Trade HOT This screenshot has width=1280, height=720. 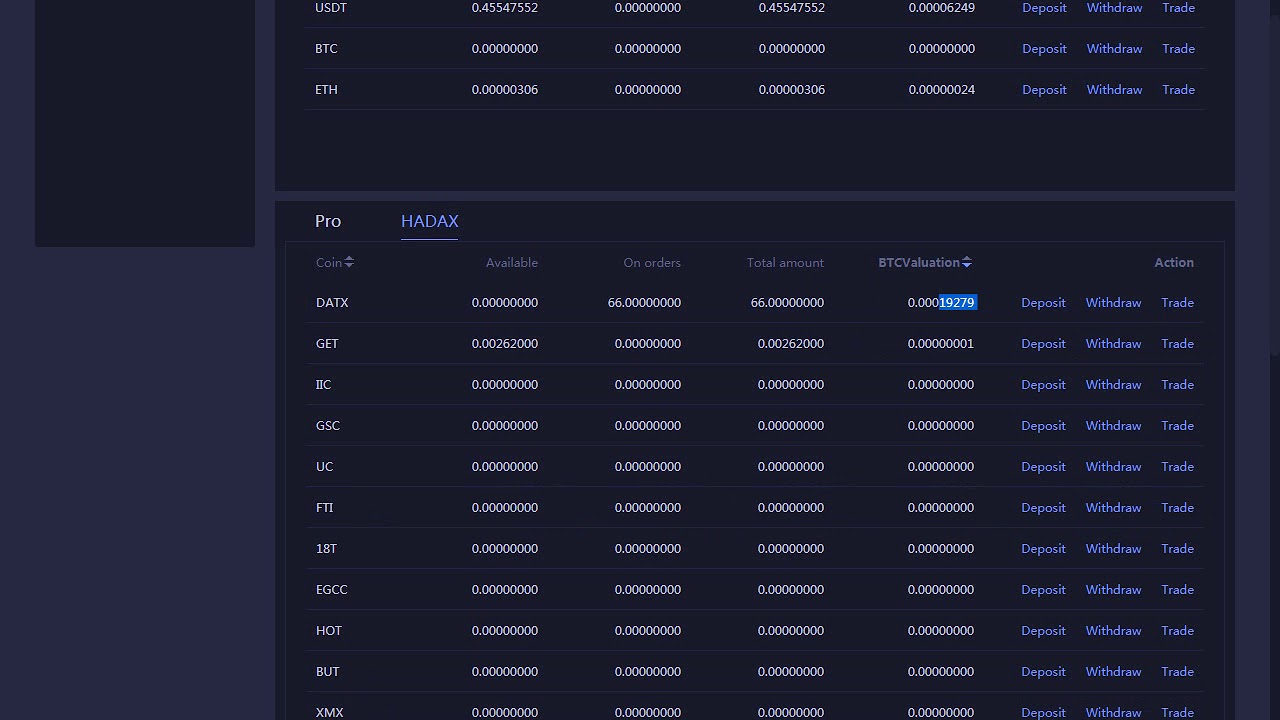point(1177,630)
